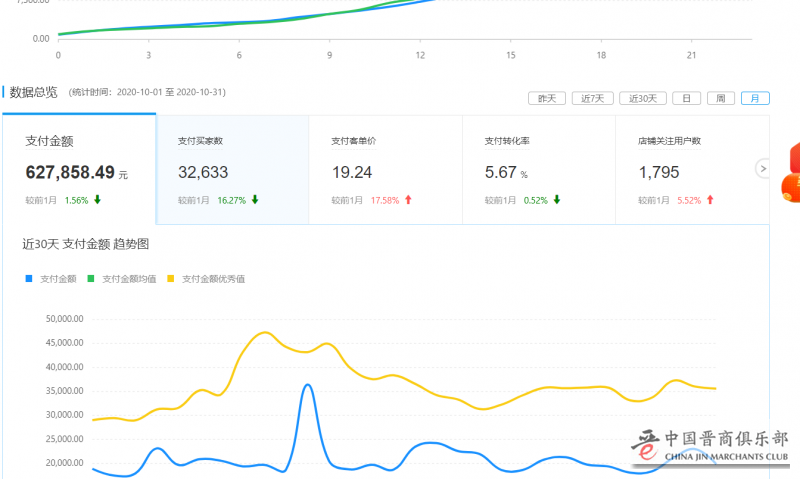
Task: Switch the statistics period to 周
Action: tap(720, 98)
